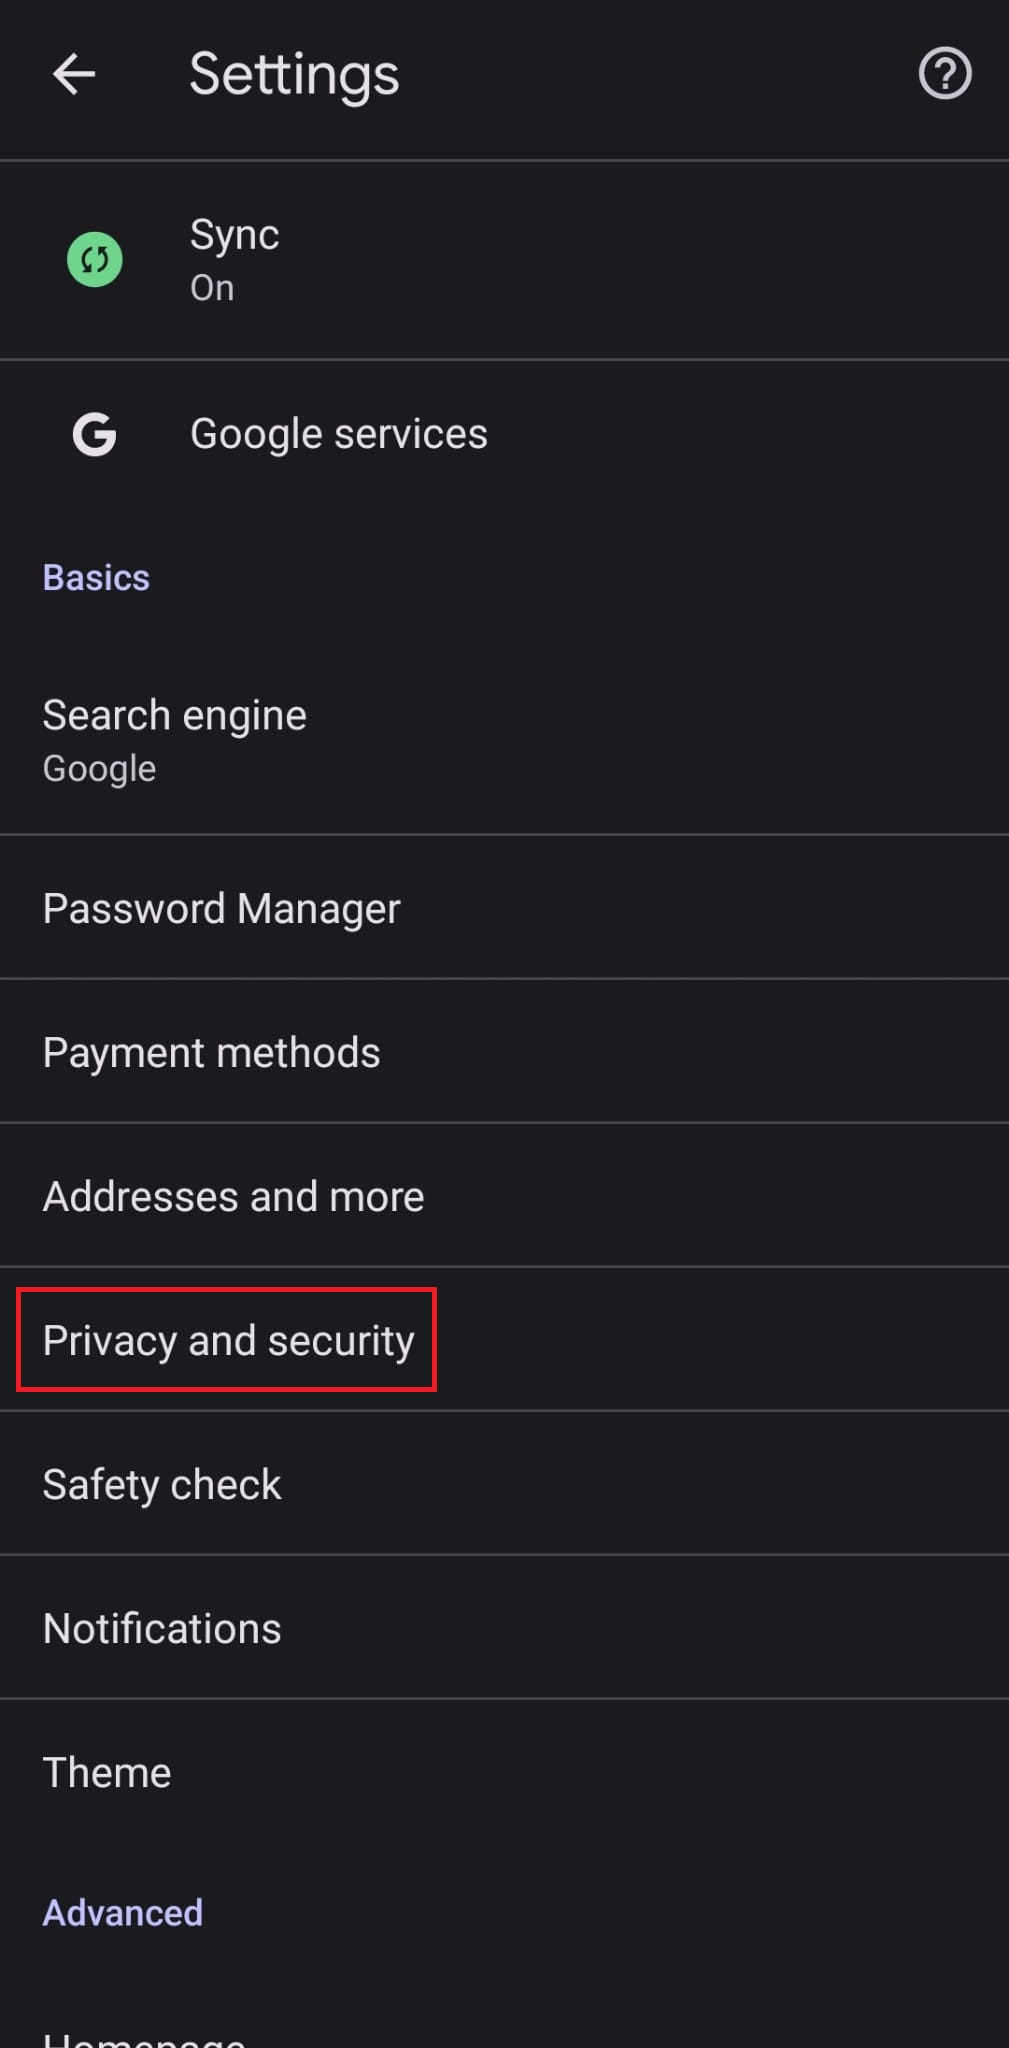Viewport: 1009px width, 2048px height.
Task: Open help via the question mark icon
Action: click(x=944, y=74)
